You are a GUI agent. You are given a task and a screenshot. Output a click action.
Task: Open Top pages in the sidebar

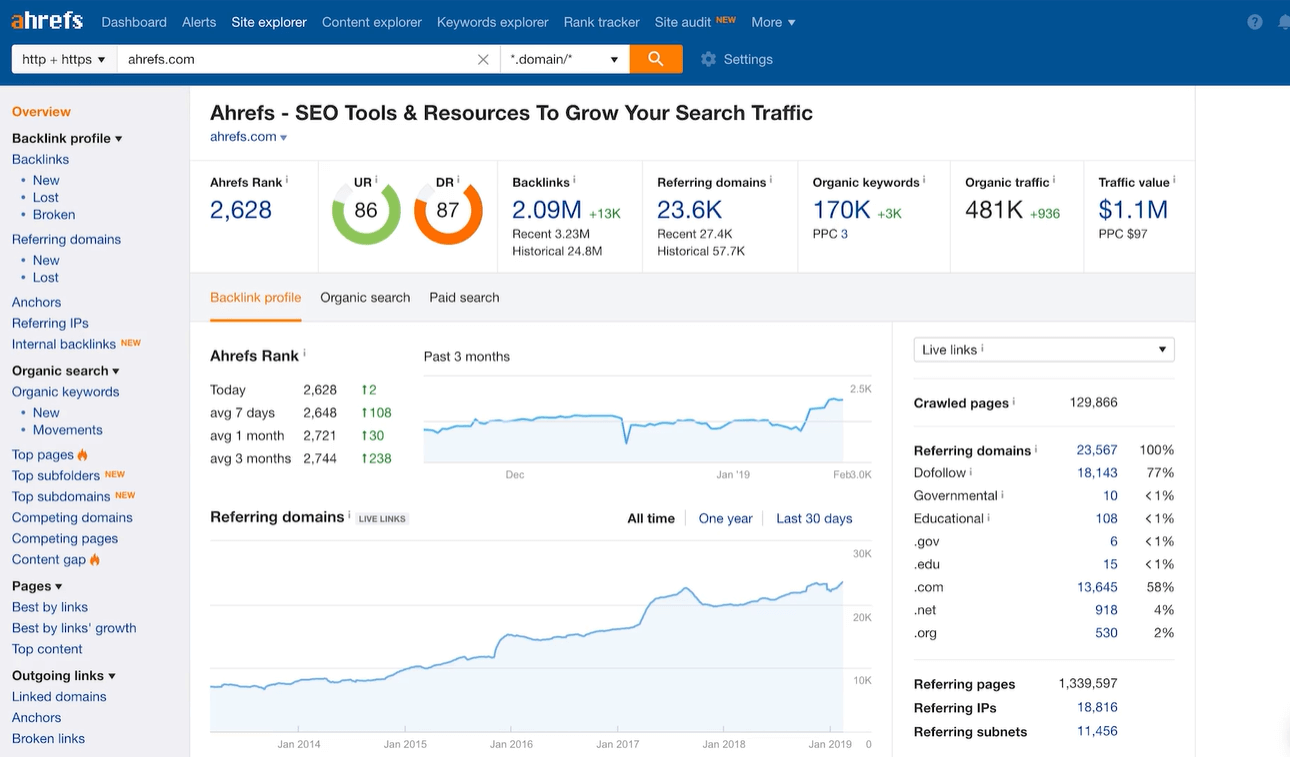coord(43,455)
